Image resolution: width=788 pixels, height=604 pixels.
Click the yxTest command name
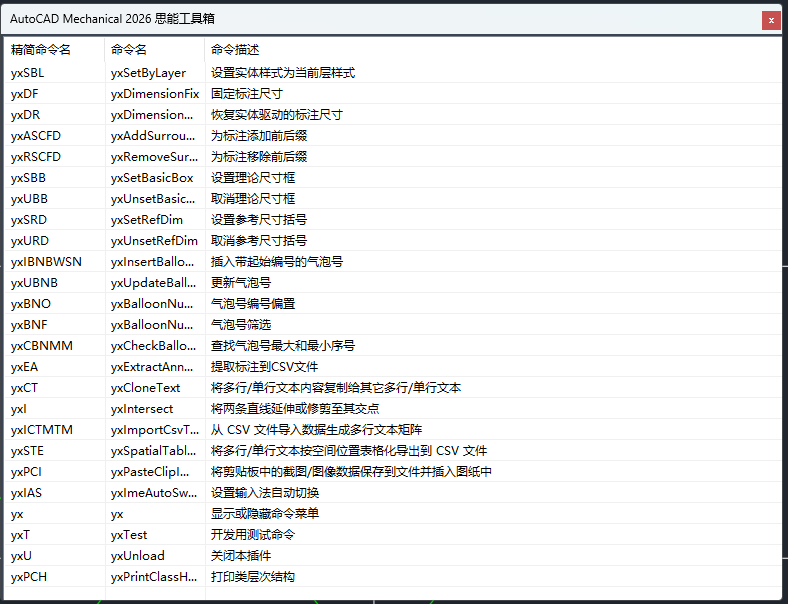pyautogui.click(x=129, y=535)
